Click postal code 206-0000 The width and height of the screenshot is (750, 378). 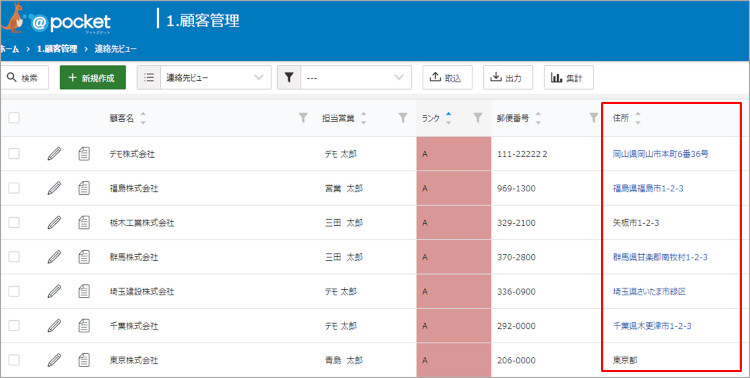[x=516, y=360]
